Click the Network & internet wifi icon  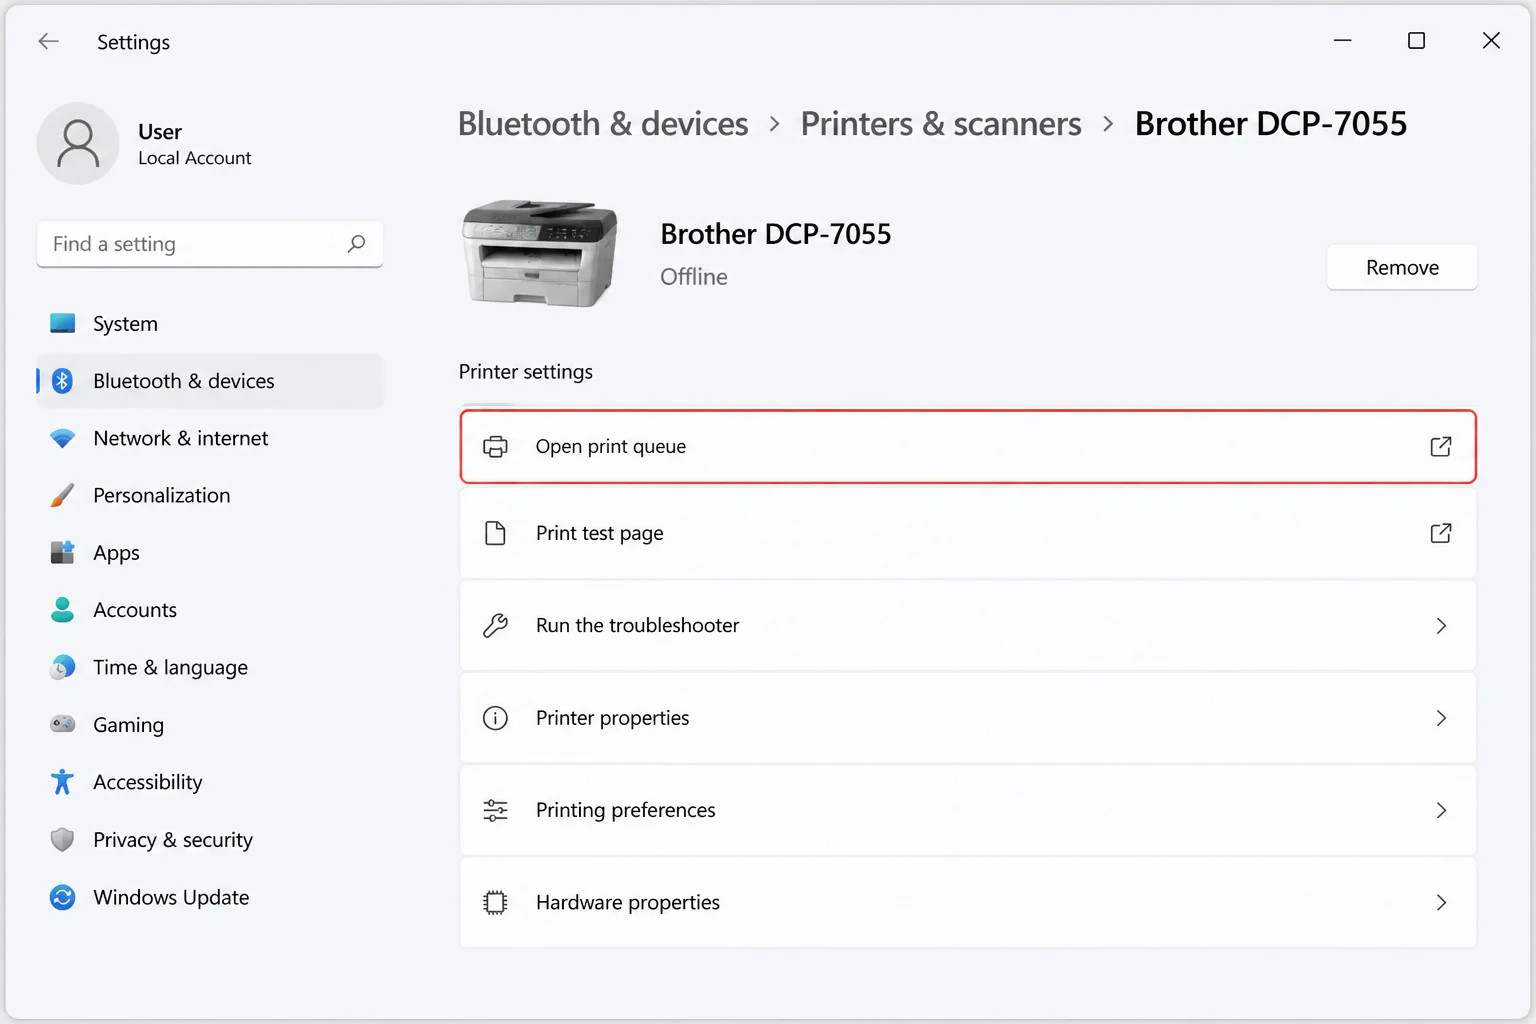click(x=62, y=438)
